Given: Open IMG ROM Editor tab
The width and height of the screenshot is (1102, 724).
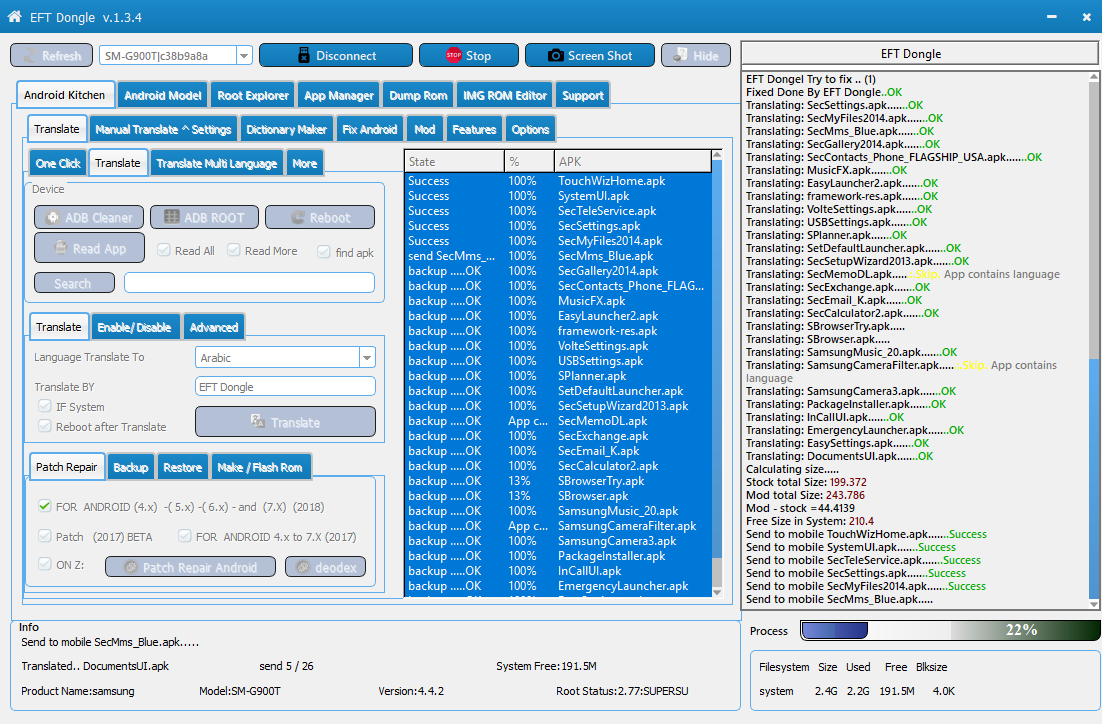Looking at the screenshot, I should (505, 96).
